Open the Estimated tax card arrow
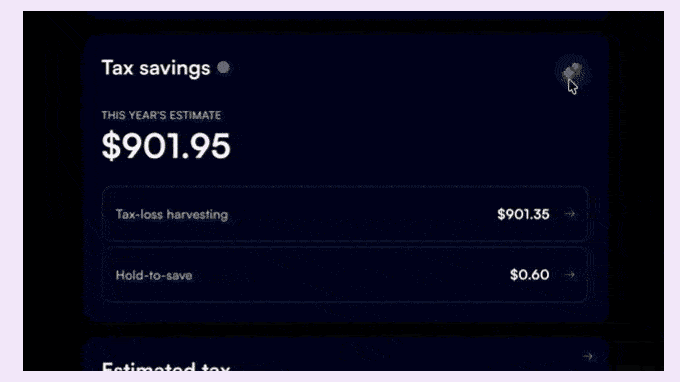Screen dimensions: 680x382 (x=588, y=356)
